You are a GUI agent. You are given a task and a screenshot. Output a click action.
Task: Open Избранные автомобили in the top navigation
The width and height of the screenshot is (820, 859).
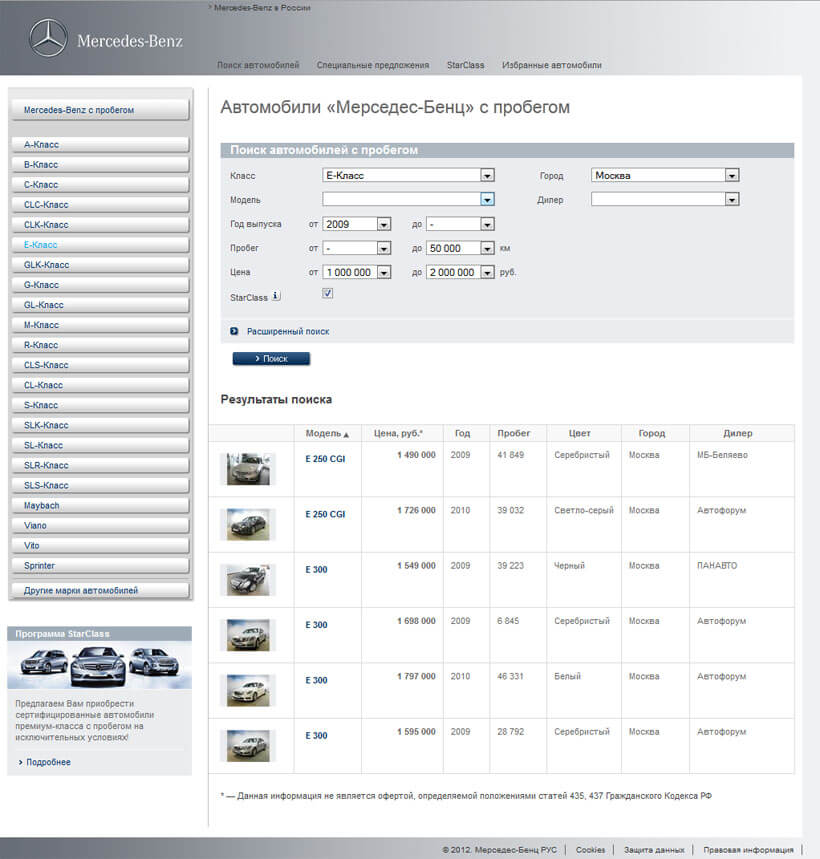tap(552, 65)
